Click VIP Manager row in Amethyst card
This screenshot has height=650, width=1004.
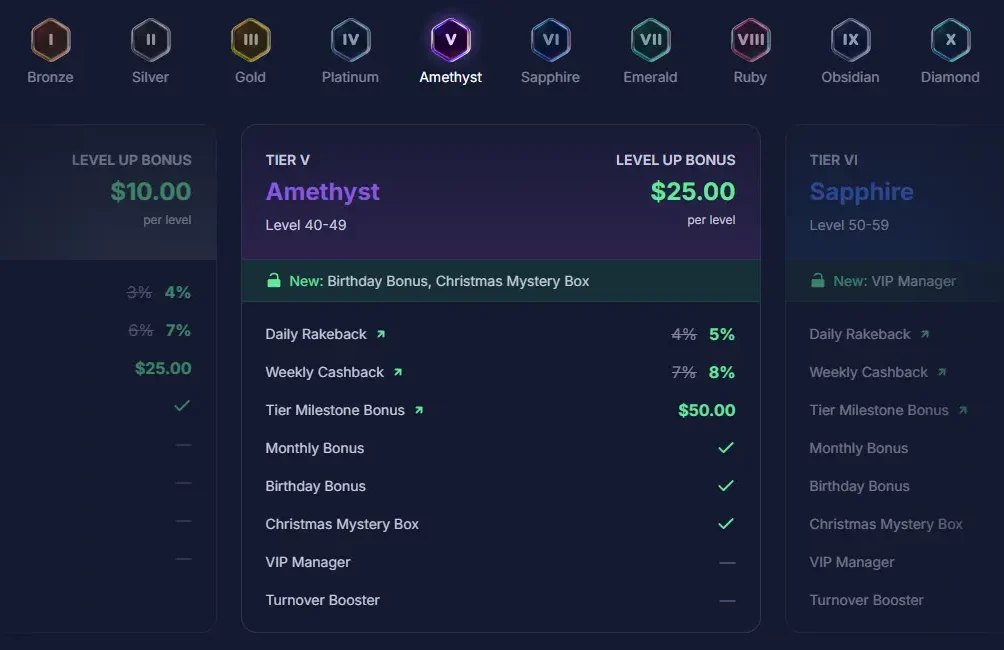[x=501, y=562]
